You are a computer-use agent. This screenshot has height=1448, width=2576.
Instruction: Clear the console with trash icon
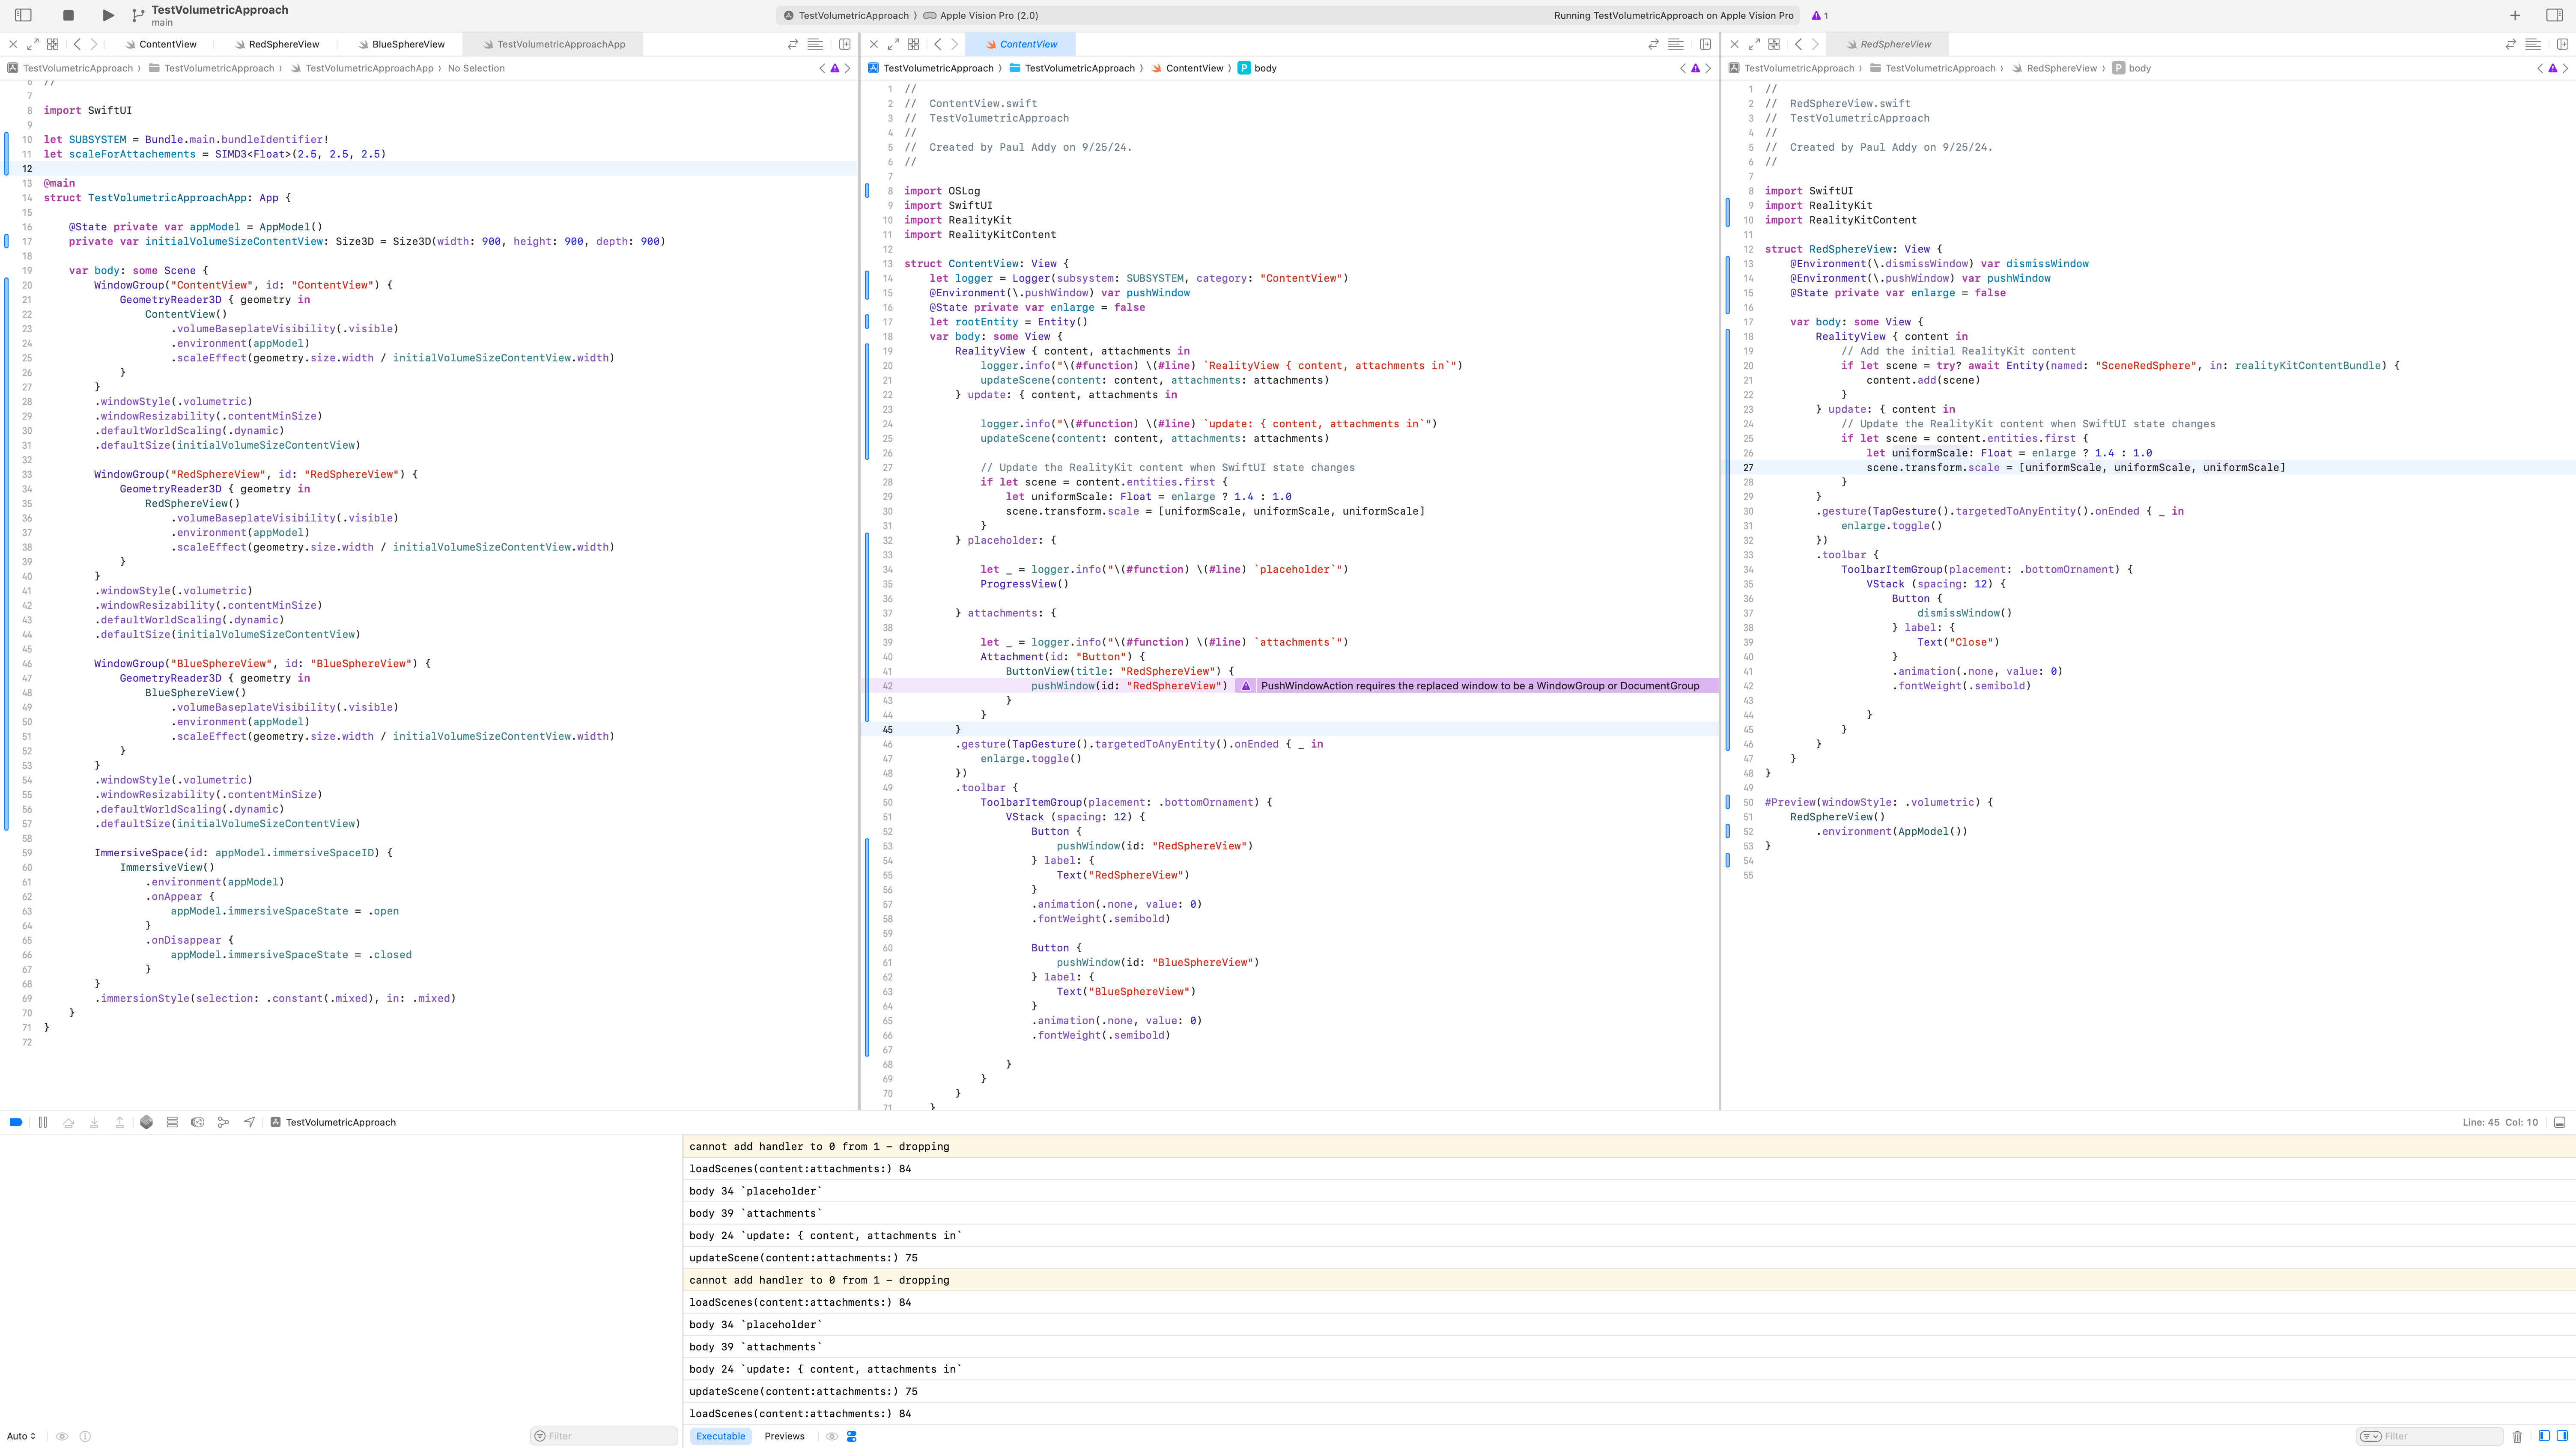coord(2517,1436)
